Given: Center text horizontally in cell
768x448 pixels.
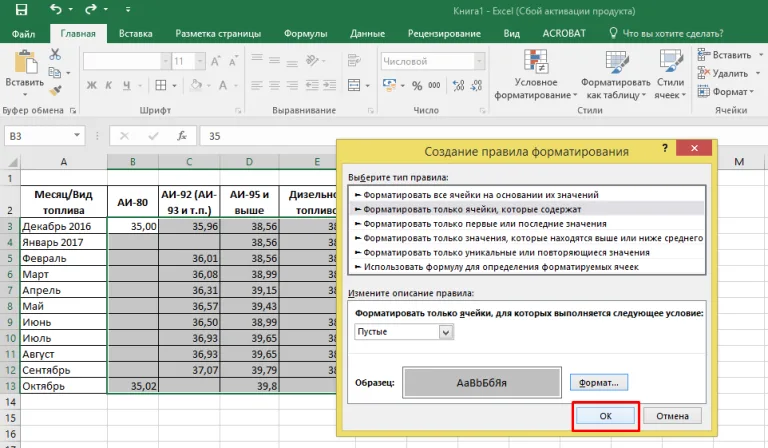Looking at the screenshot, I should pyautogui.click(x=274, y=86).
